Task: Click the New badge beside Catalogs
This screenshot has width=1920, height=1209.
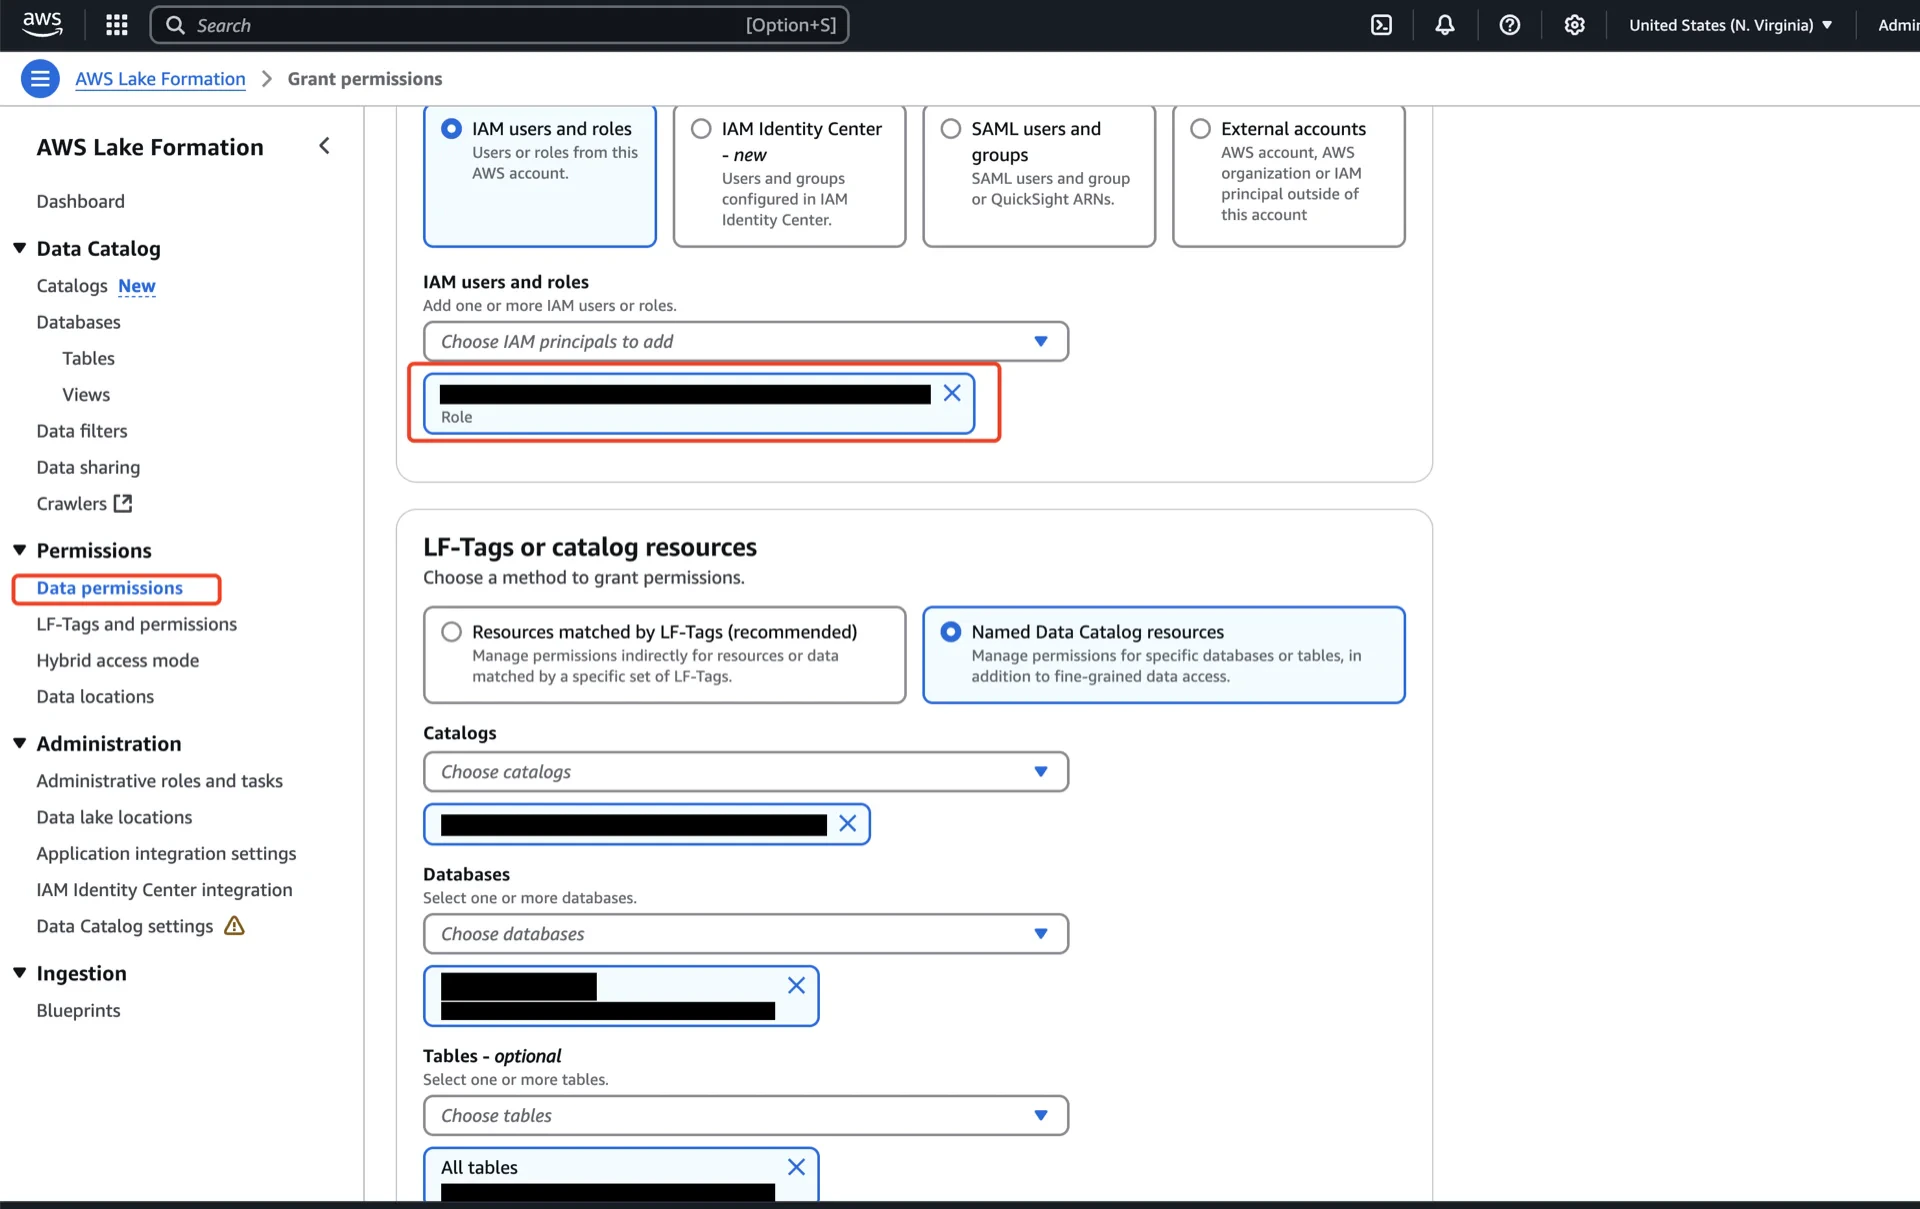Action: coord(137,286)
